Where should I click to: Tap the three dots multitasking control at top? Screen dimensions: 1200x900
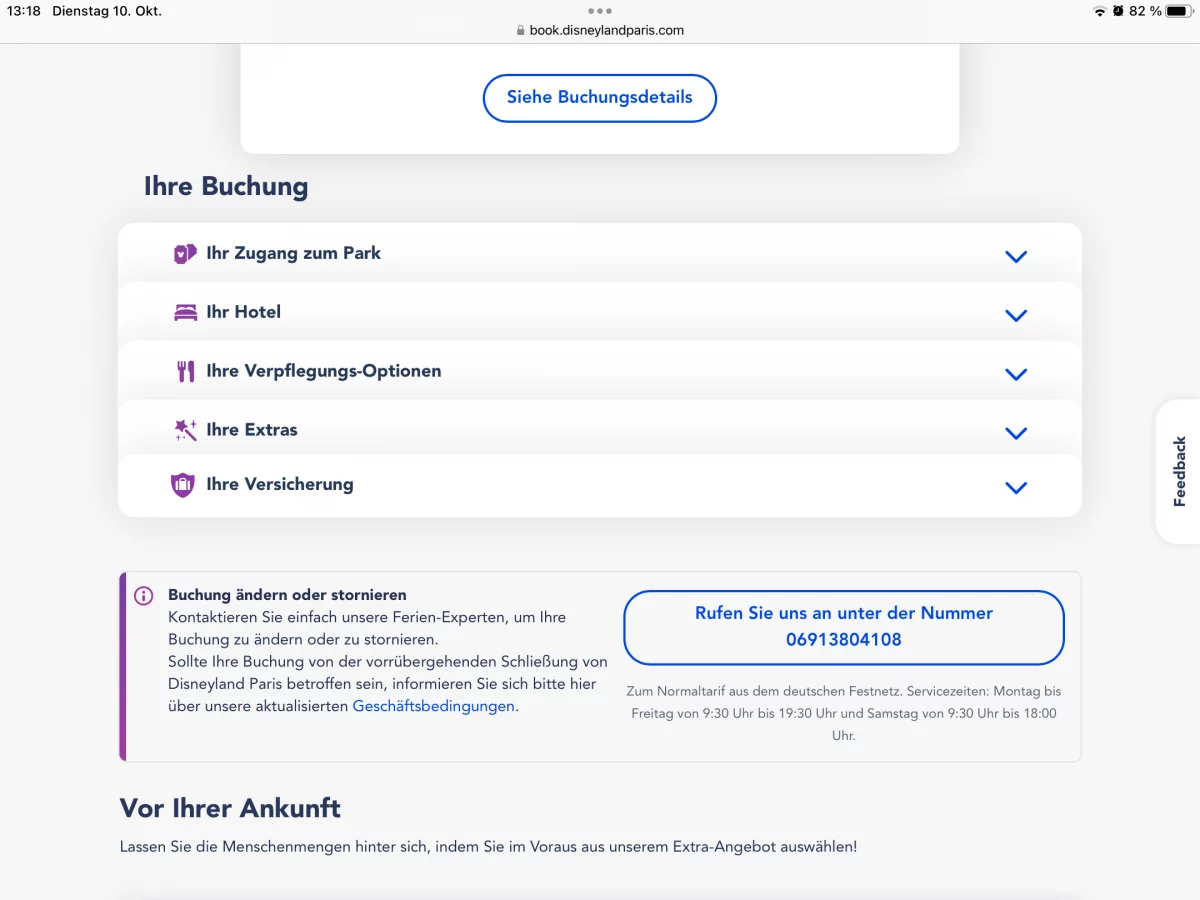(600, 11)
